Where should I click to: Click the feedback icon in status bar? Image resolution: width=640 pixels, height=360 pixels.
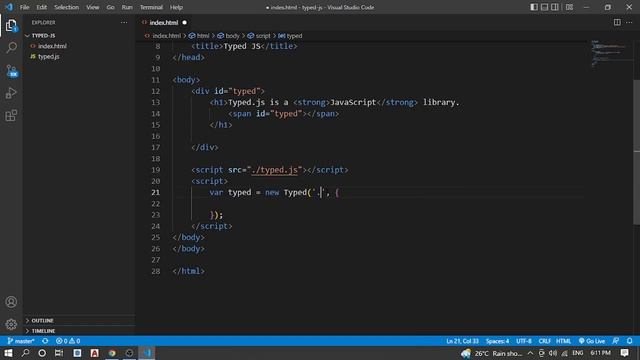pos(616,341)
